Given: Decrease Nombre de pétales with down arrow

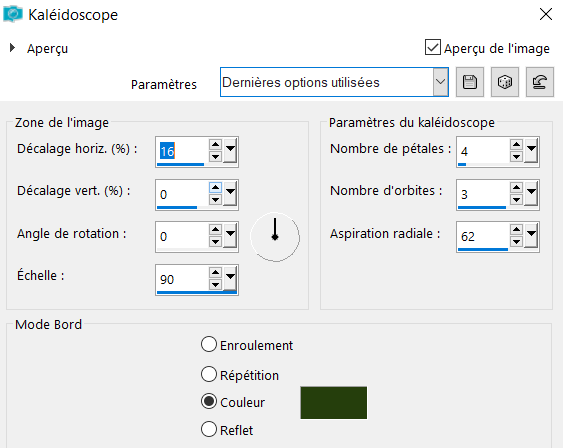Looking at the screenshot, I should 516,157.
